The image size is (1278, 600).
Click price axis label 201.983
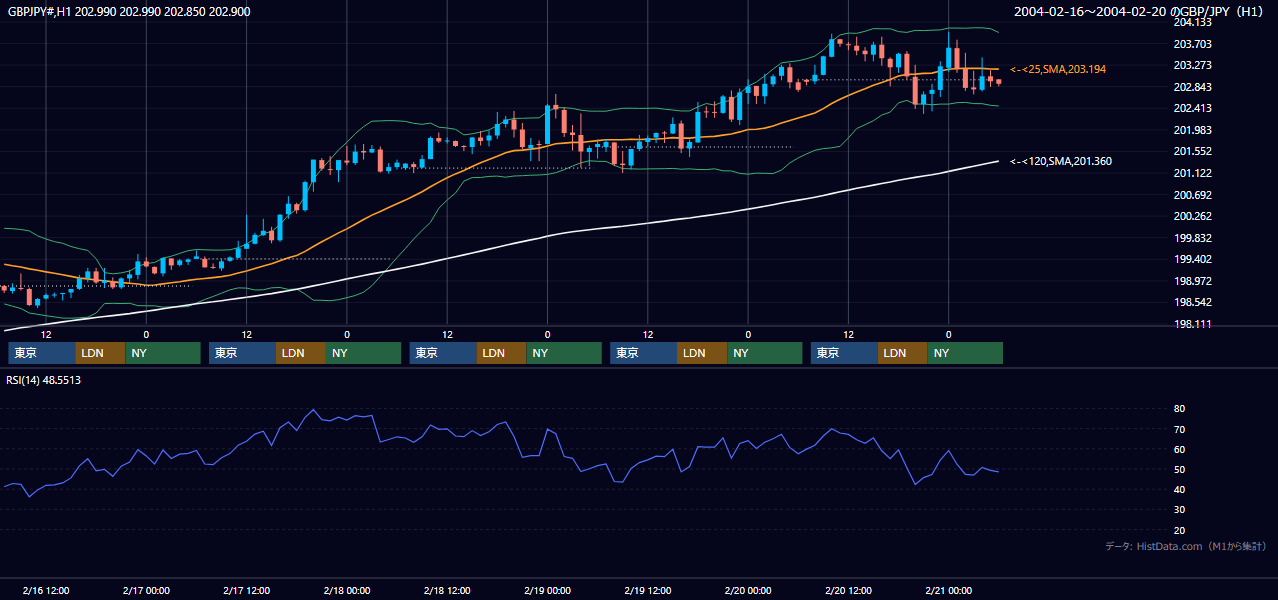[1191, 130]
